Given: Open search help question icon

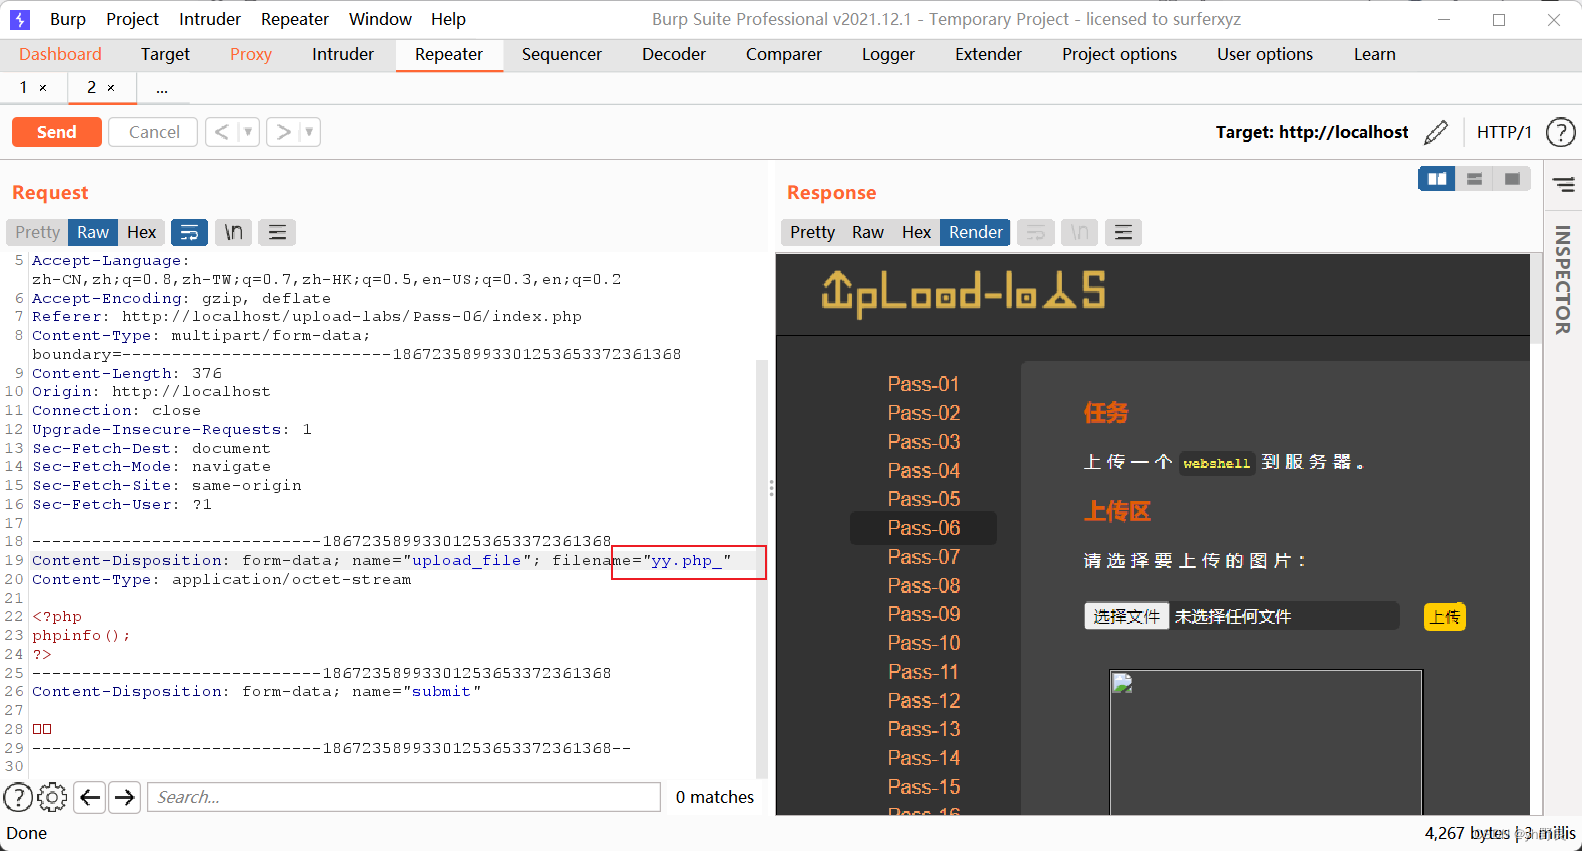Looking at the screenshot, I should point(18,797).
